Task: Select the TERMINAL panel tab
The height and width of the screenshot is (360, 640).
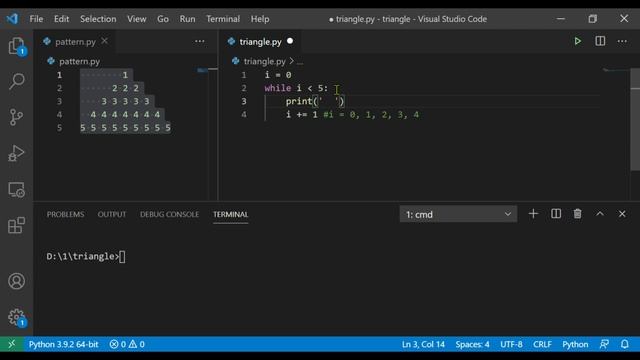Action: click(230, 214)
